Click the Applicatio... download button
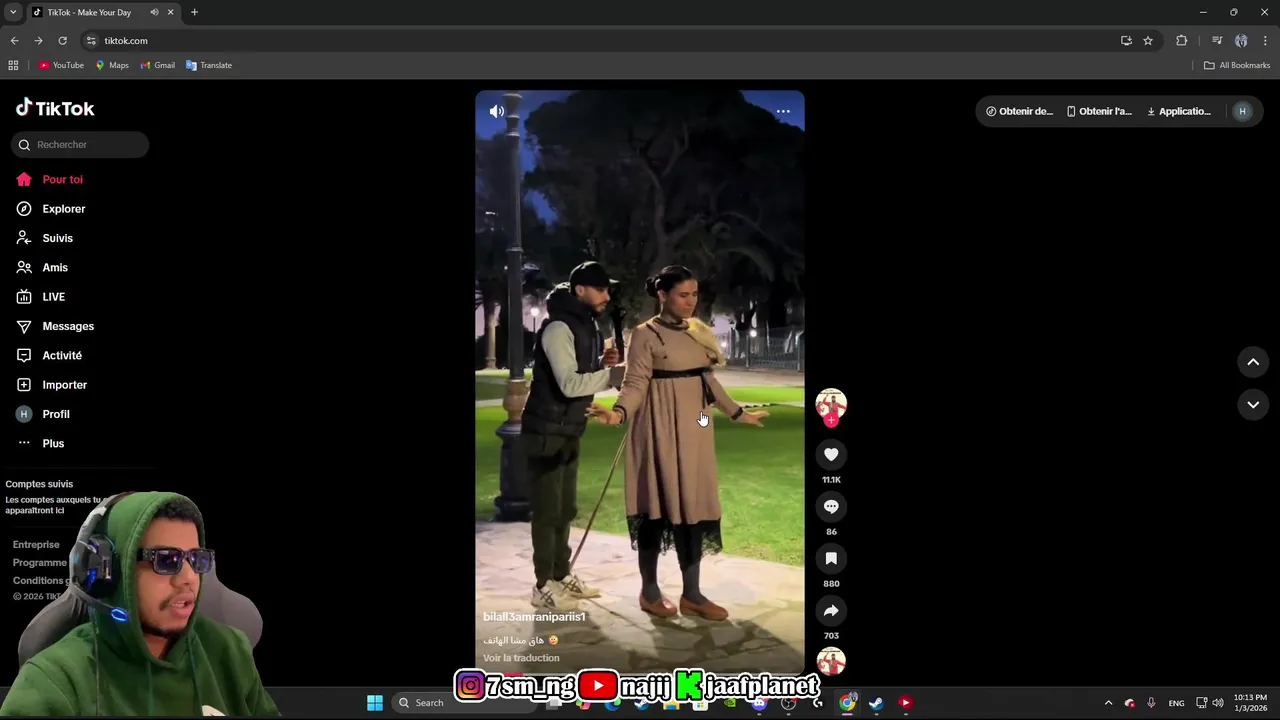Image resolution: width=1280 pixels, height=720 pixels. coord(1179,111)
